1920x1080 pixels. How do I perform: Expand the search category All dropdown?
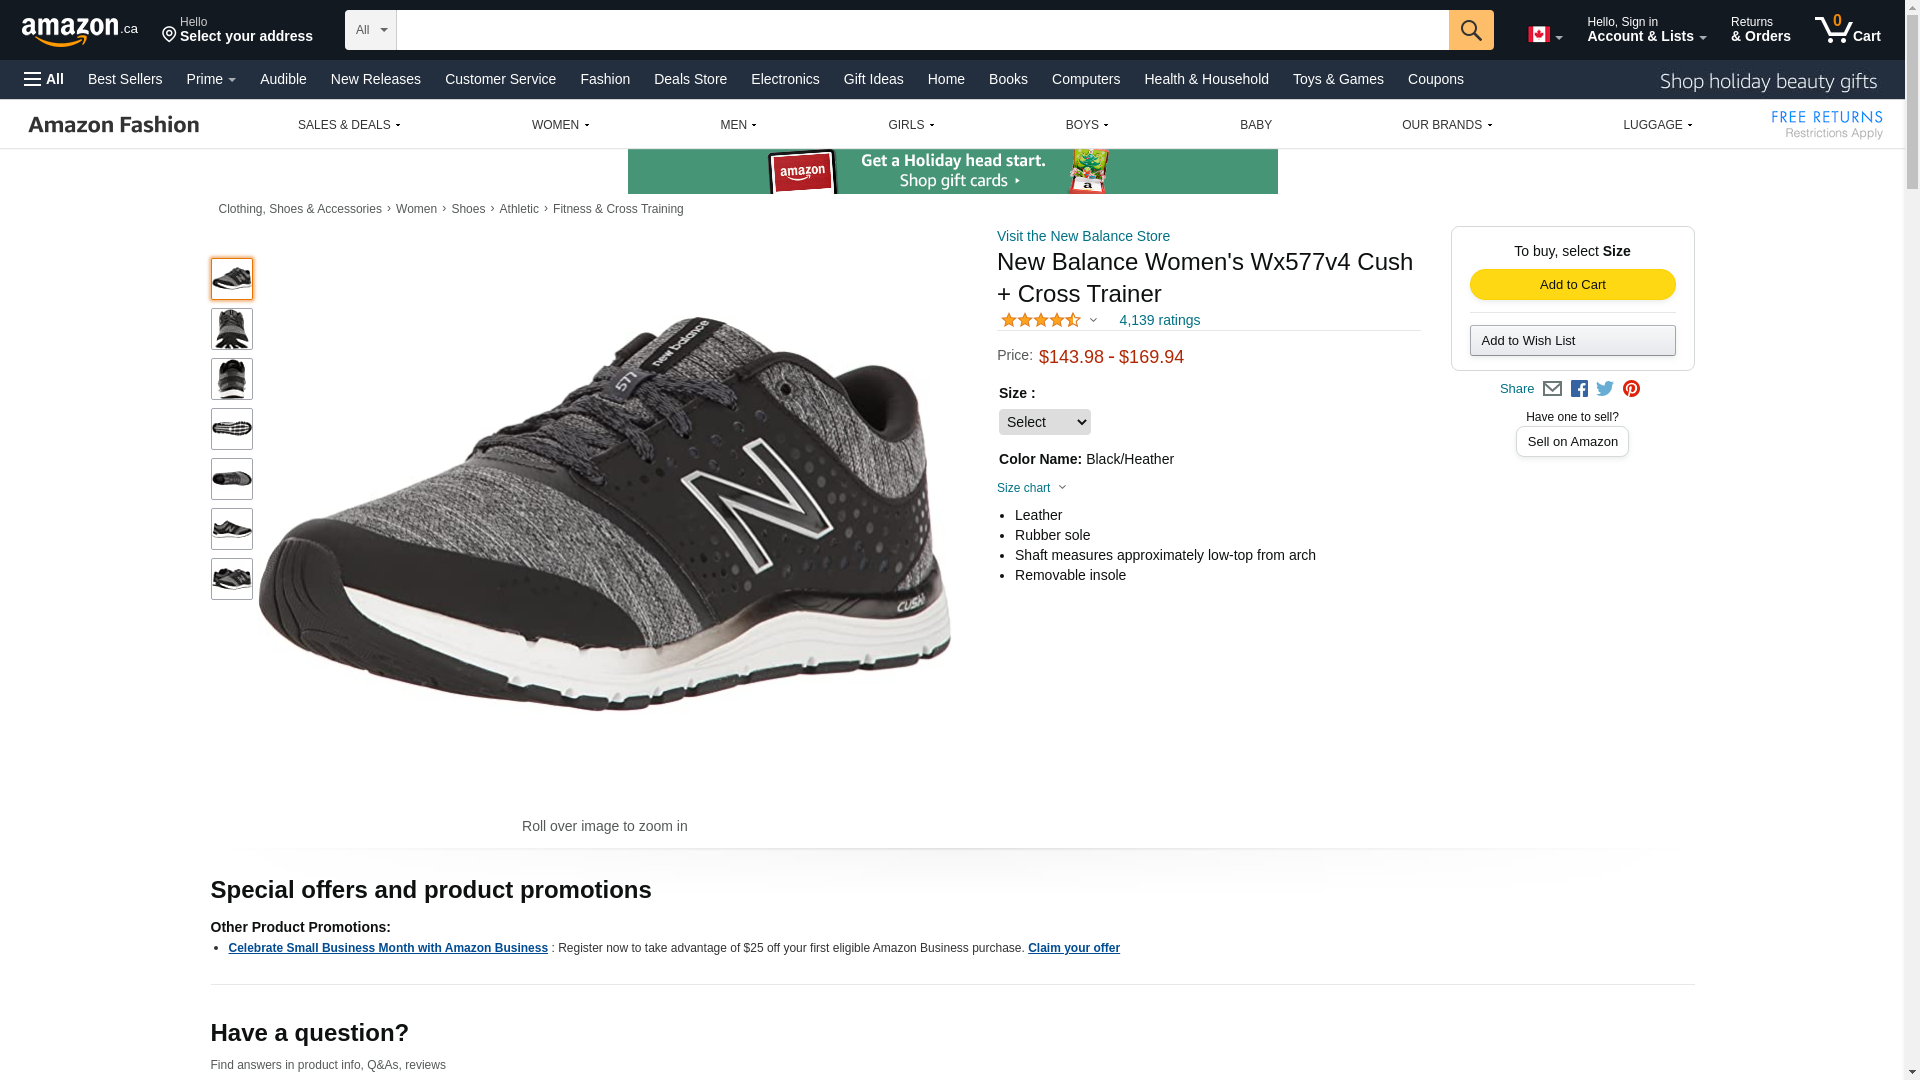(x=371, y=30)
